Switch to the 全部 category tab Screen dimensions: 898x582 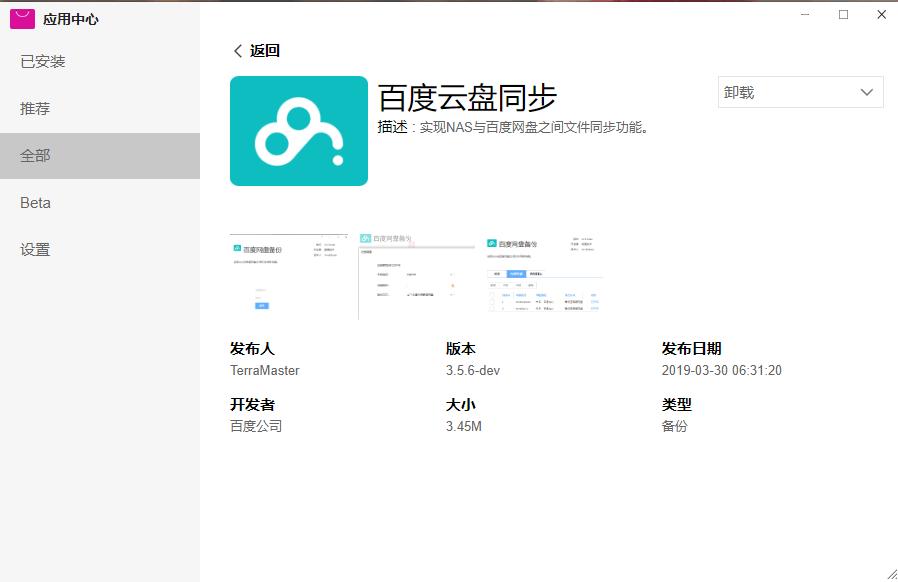tap(36, 155)
